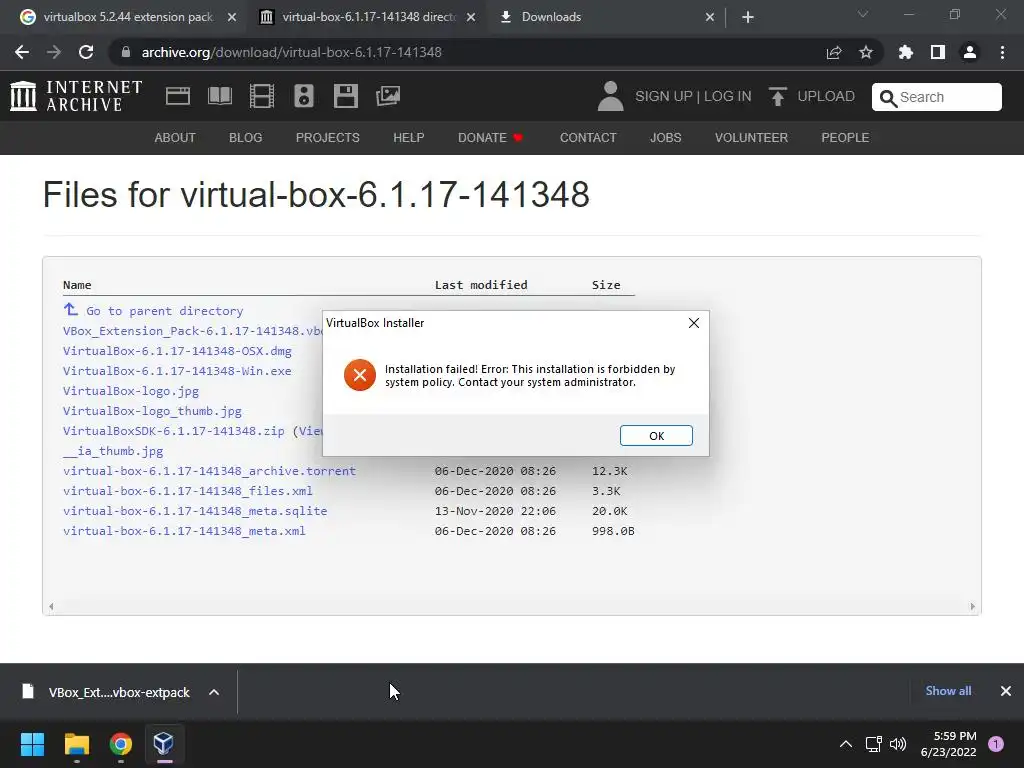
Task: Open File Explorer from taskbar
Action: 76,744
